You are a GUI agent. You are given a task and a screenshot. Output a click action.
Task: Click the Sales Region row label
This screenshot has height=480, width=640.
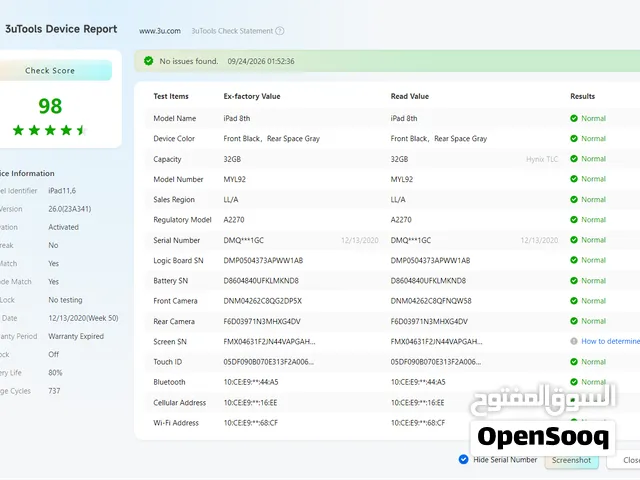pos(174,200)
